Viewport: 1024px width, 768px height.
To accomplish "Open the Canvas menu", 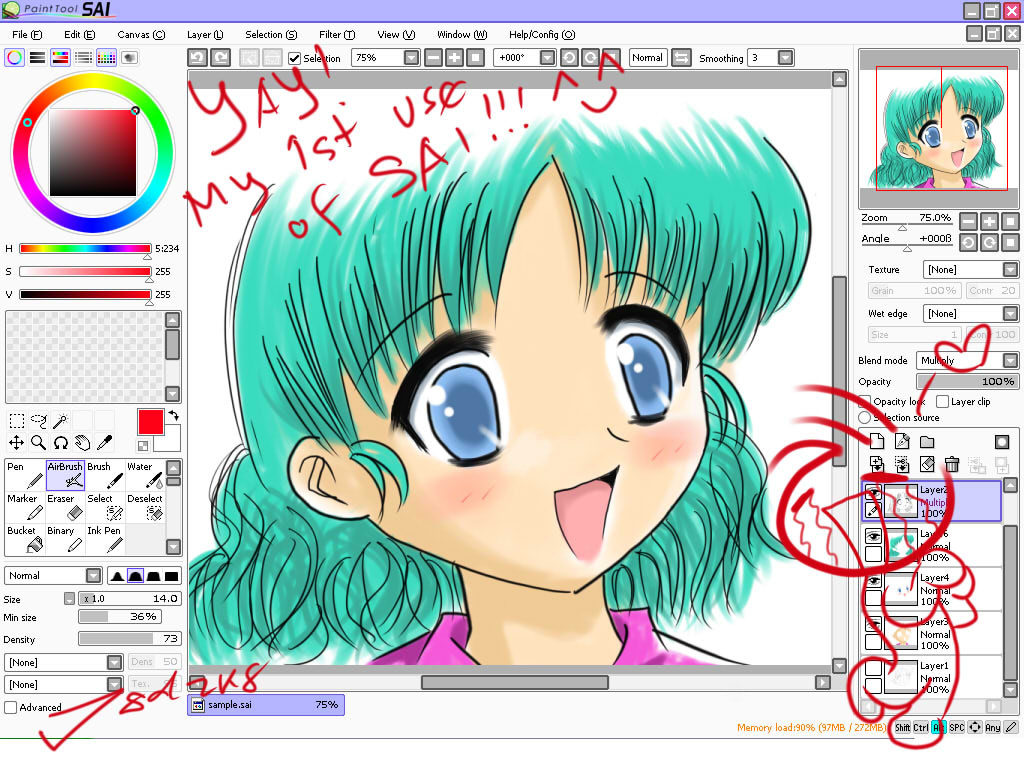I will [141, 35].
